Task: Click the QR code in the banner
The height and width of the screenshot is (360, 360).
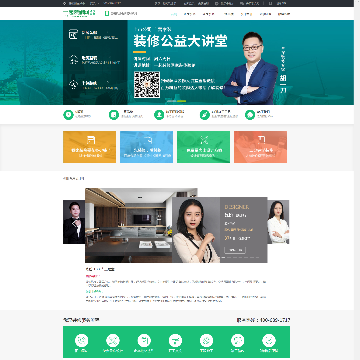Action: click(147, 85)
